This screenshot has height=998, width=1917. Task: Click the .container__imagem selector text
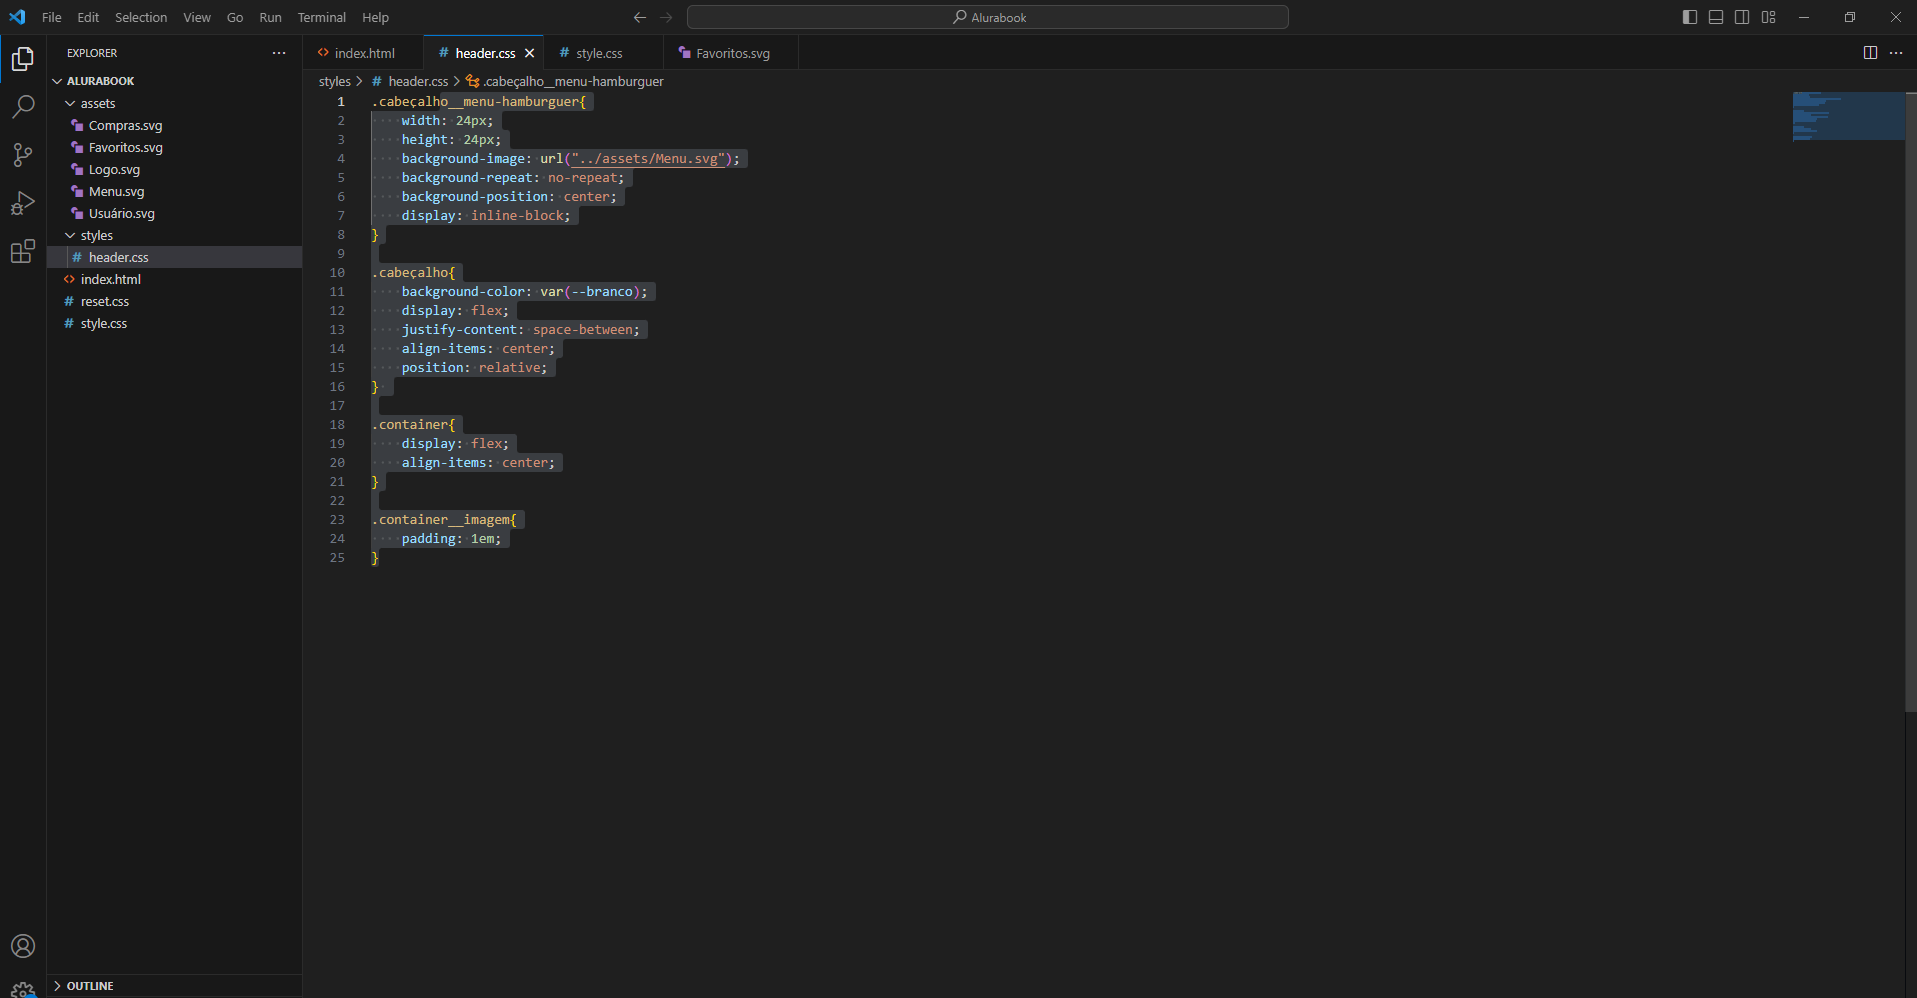(441, 519)
